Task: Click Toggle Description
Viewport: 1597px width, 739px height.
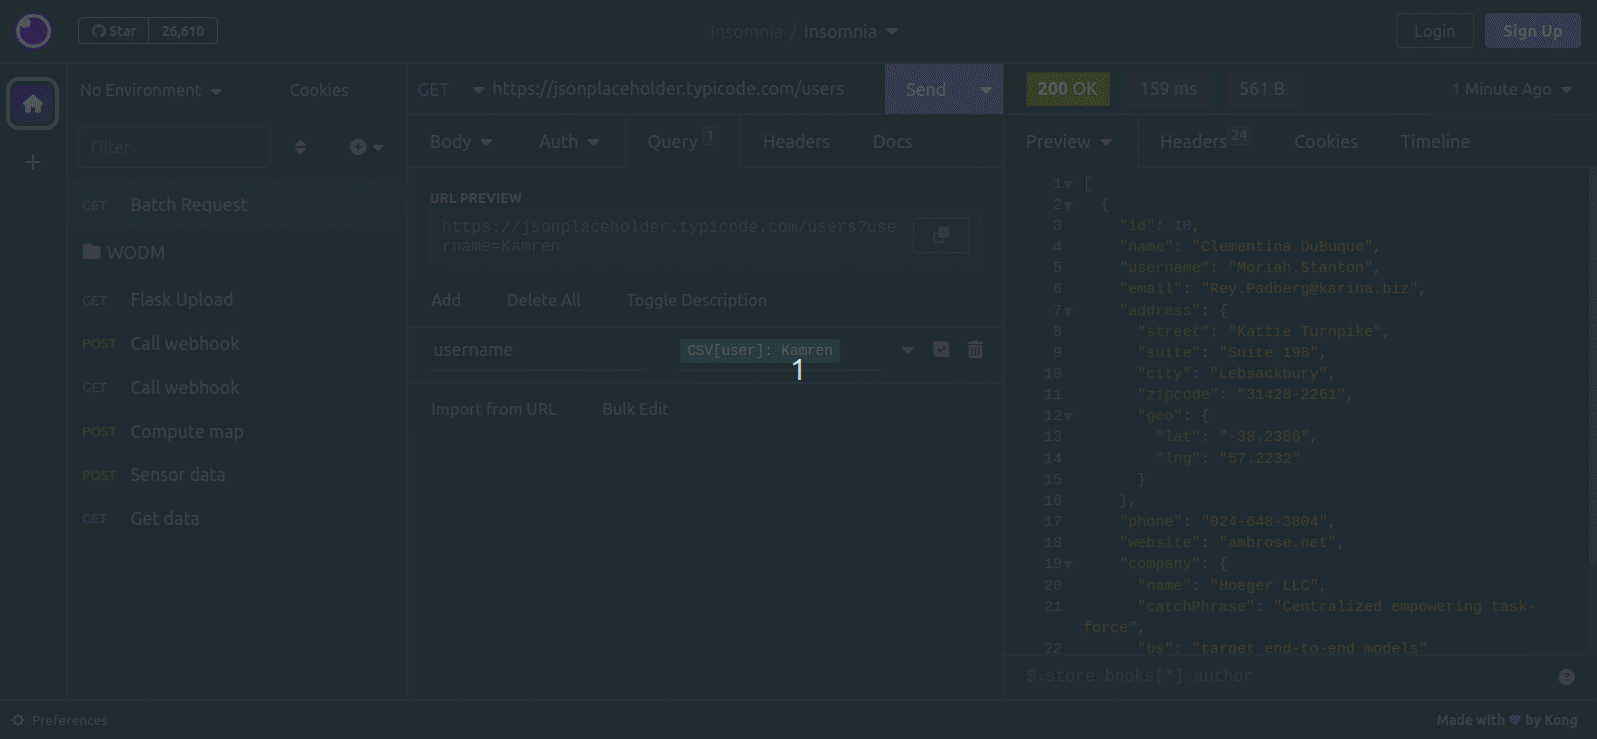Action: pos(696,300)
